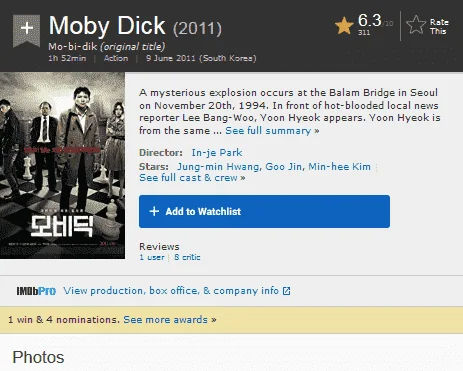Screen dimensions: 463x371
Task: Add the movie to Watchlist
Action: tap(264, 212)
